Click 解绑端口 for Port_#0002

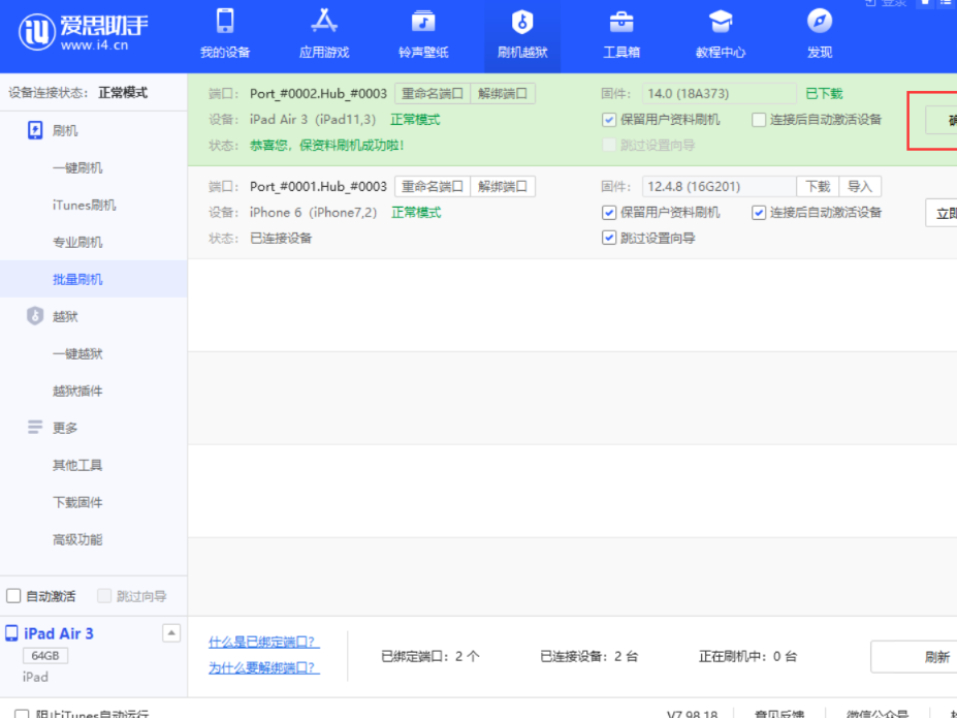pos(503,93)
